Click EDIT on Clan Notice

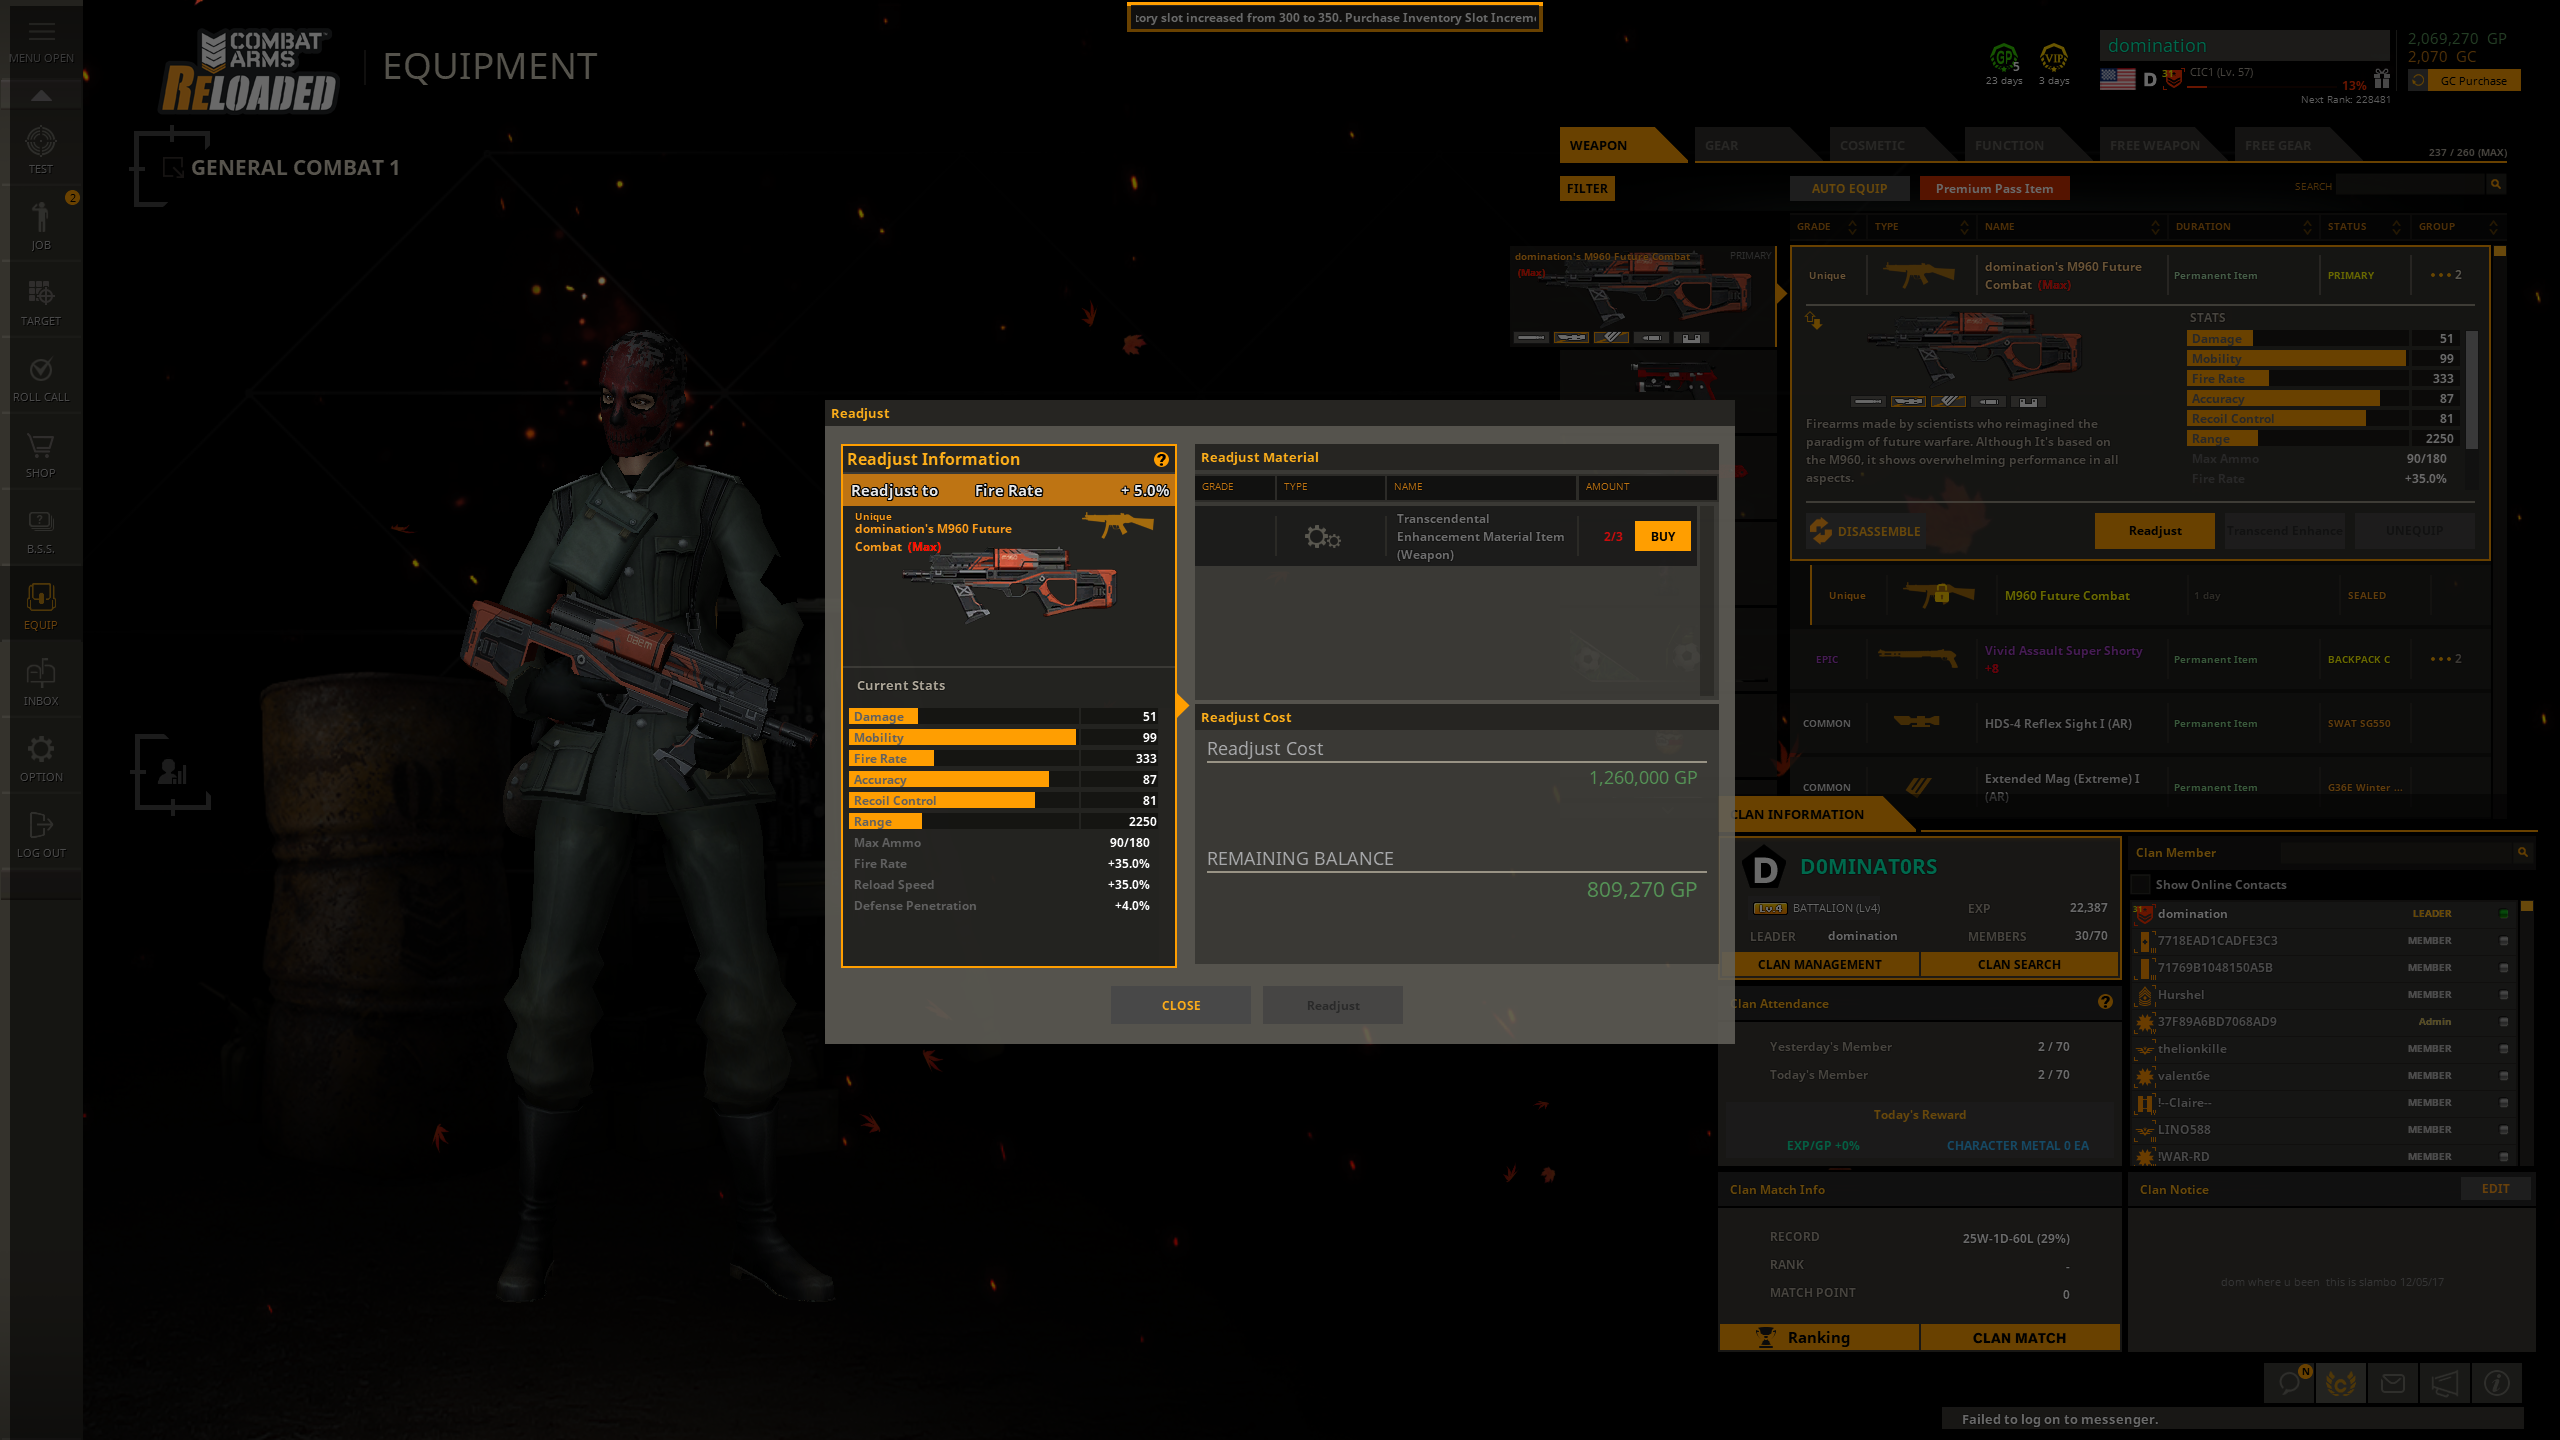(2495, 1188)
